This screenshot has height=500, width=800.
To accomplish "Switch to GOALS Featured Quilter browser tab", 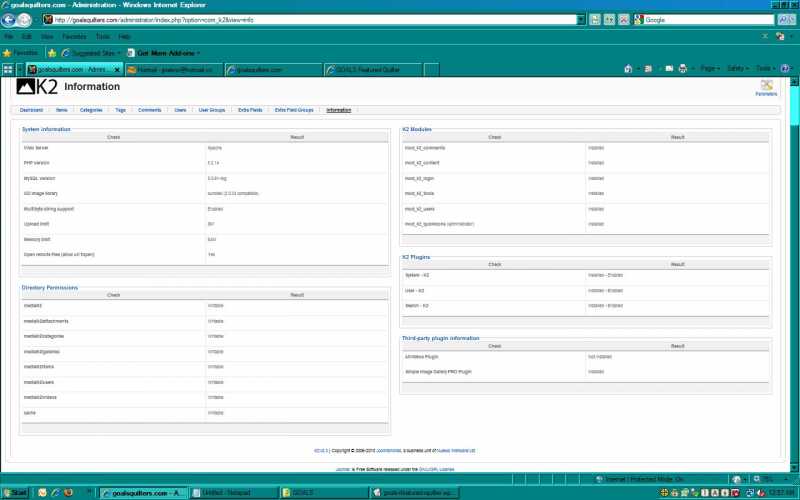I will pos(374,70).
